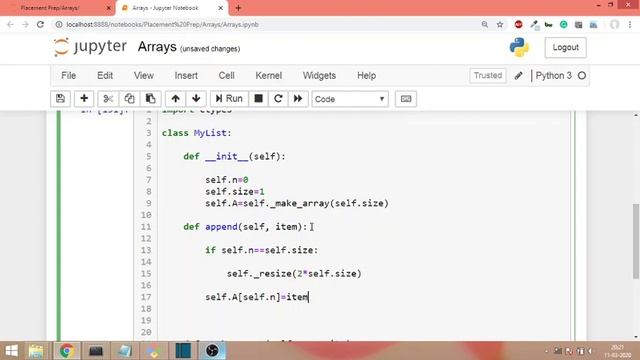The width and height of the screenshot is (640, 360).
Task: Click 'if self.n==self.size:' line
Action: pyautogui.click(x=261, y=250)
